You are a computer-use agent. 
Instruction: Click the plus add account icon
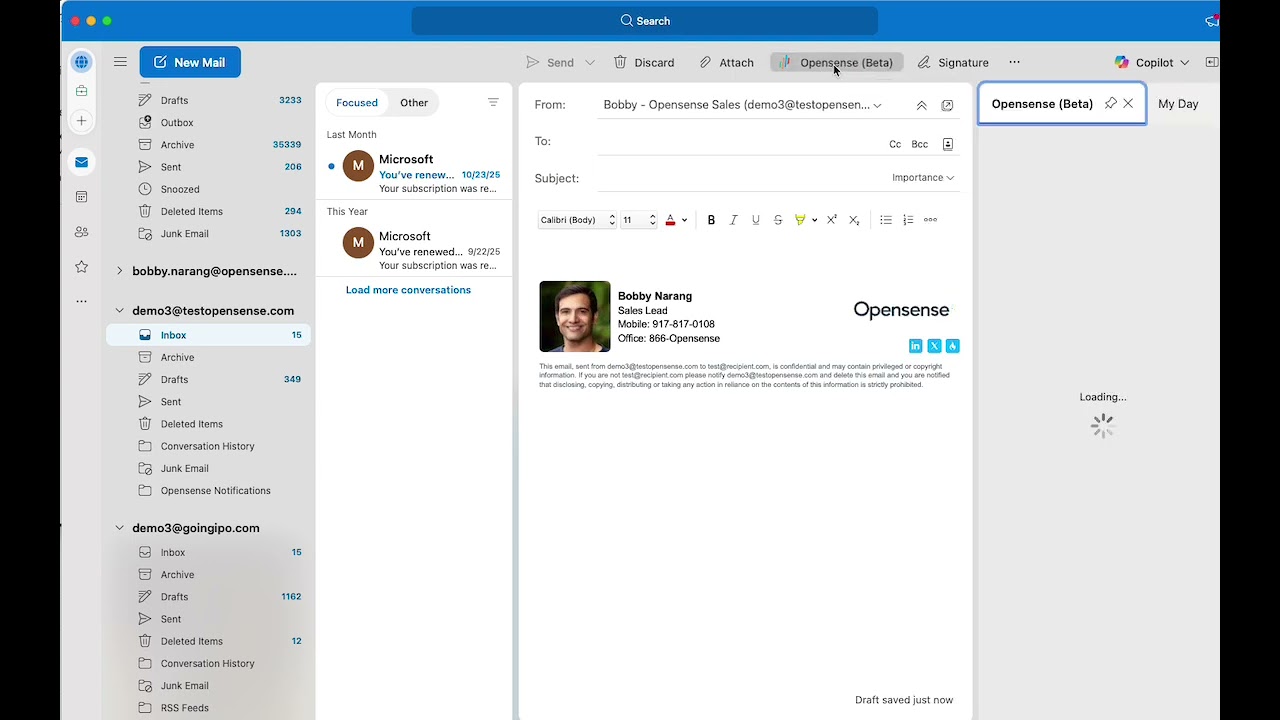[x=82, y=120]
